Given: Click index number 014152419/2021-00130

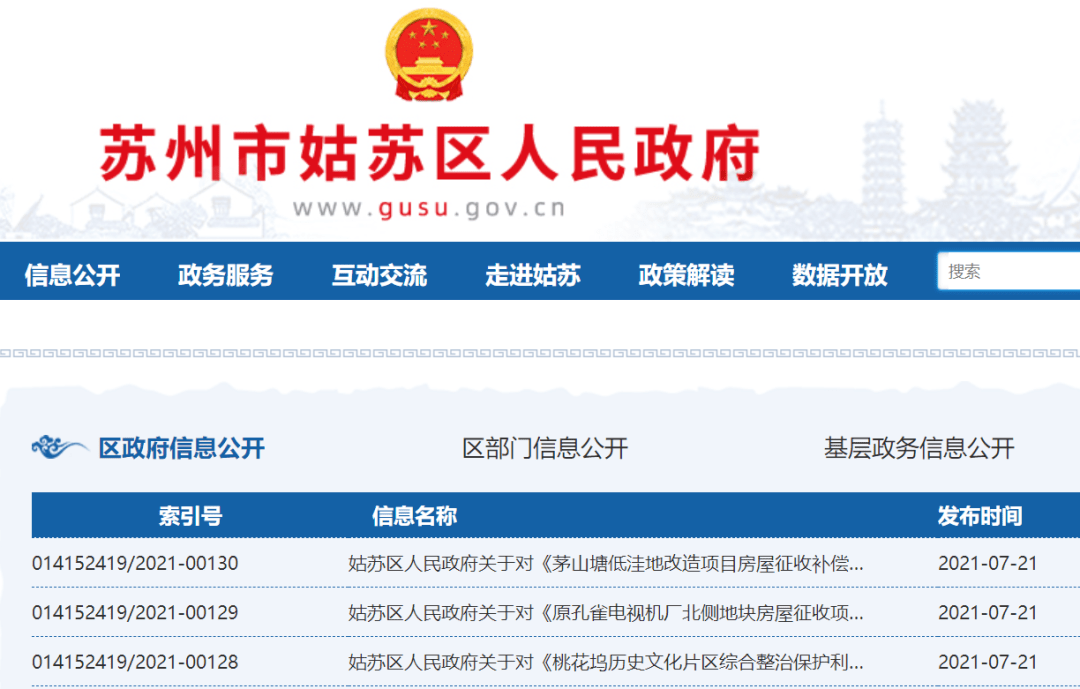Looking at the screenshot, I should pyautogui.click(x=135, y=564).
